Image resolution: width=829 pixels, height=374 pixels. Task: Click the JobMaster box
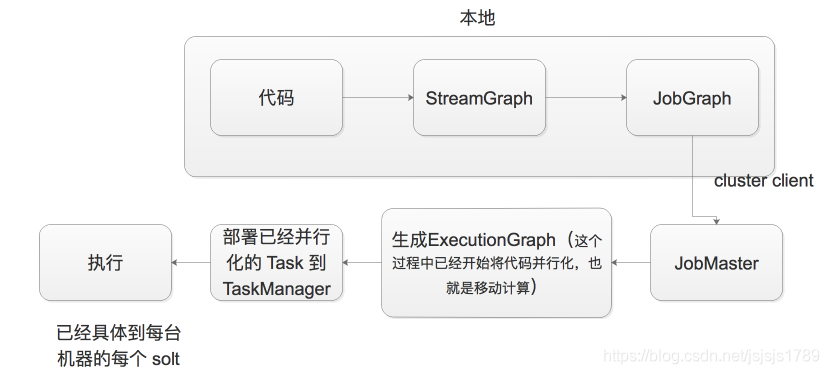tap(716, 262)
